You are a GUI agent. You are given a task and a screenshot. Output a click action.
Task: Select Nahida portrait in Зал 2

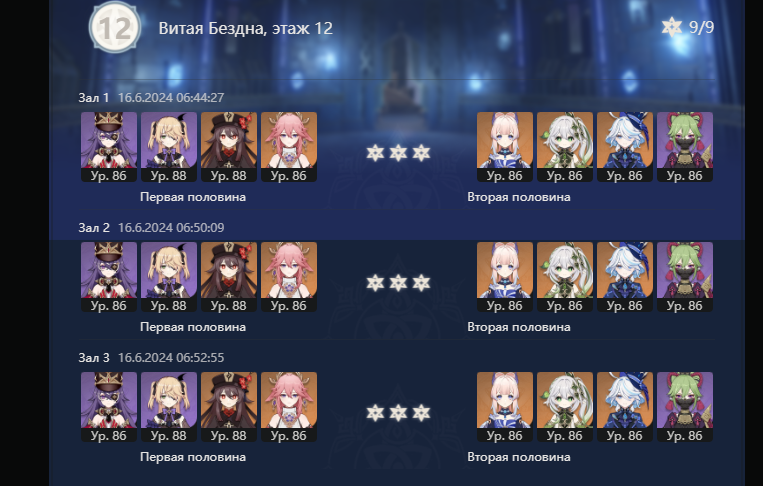coord(565,277)
